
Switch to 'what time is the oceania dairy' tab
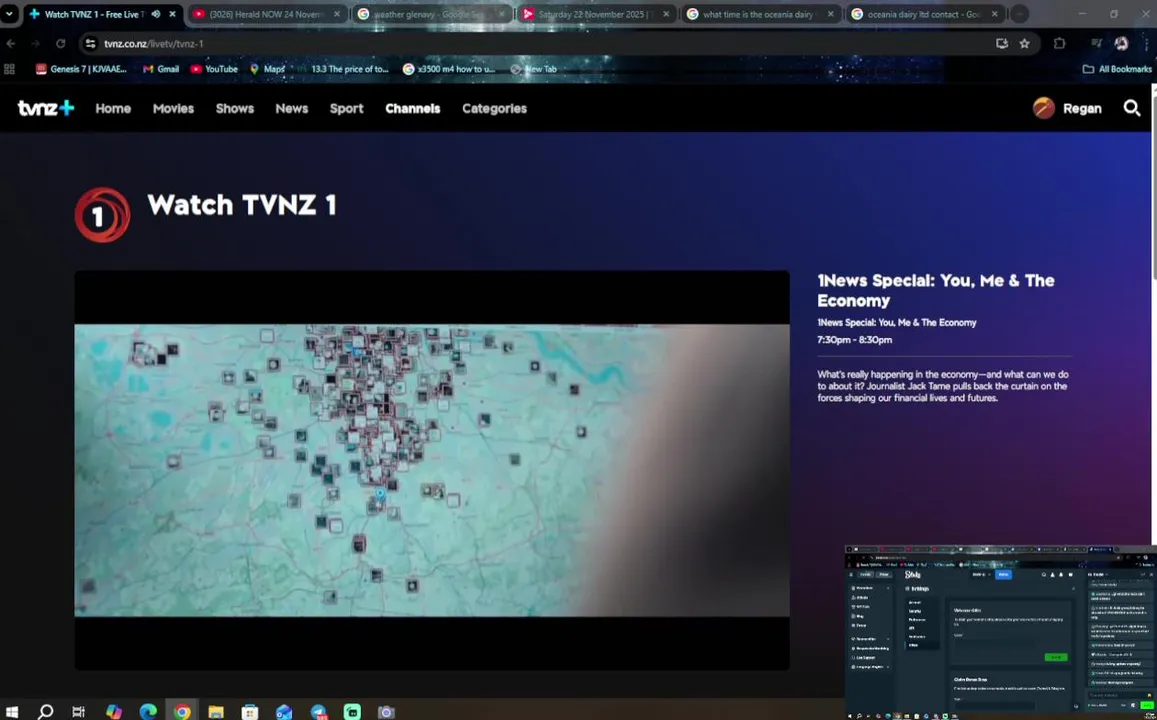click(x=761, y=14)
